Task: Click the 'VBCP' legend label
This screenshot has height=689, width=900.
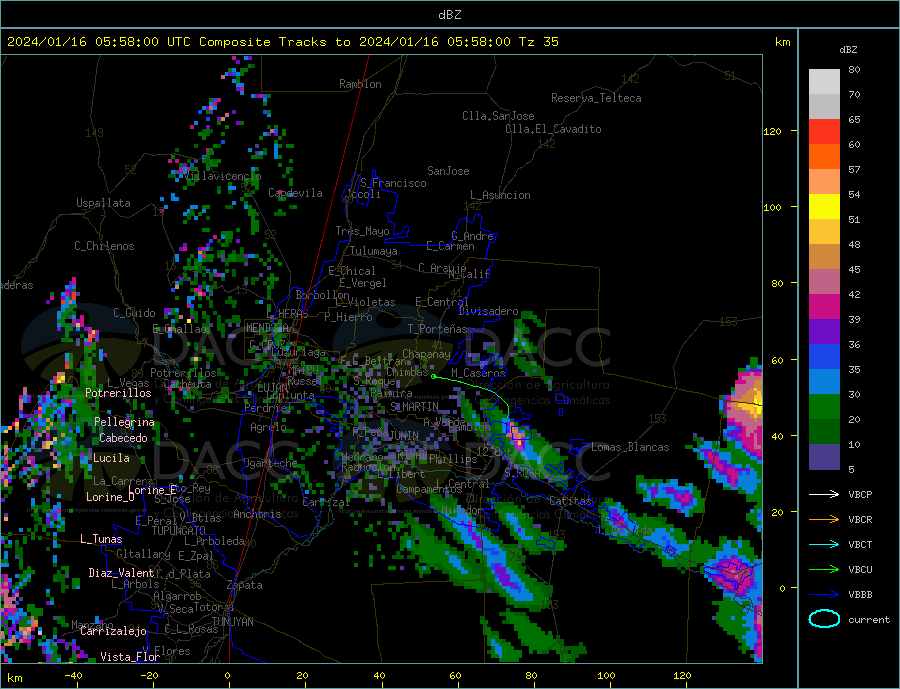Action: point(860,494)
